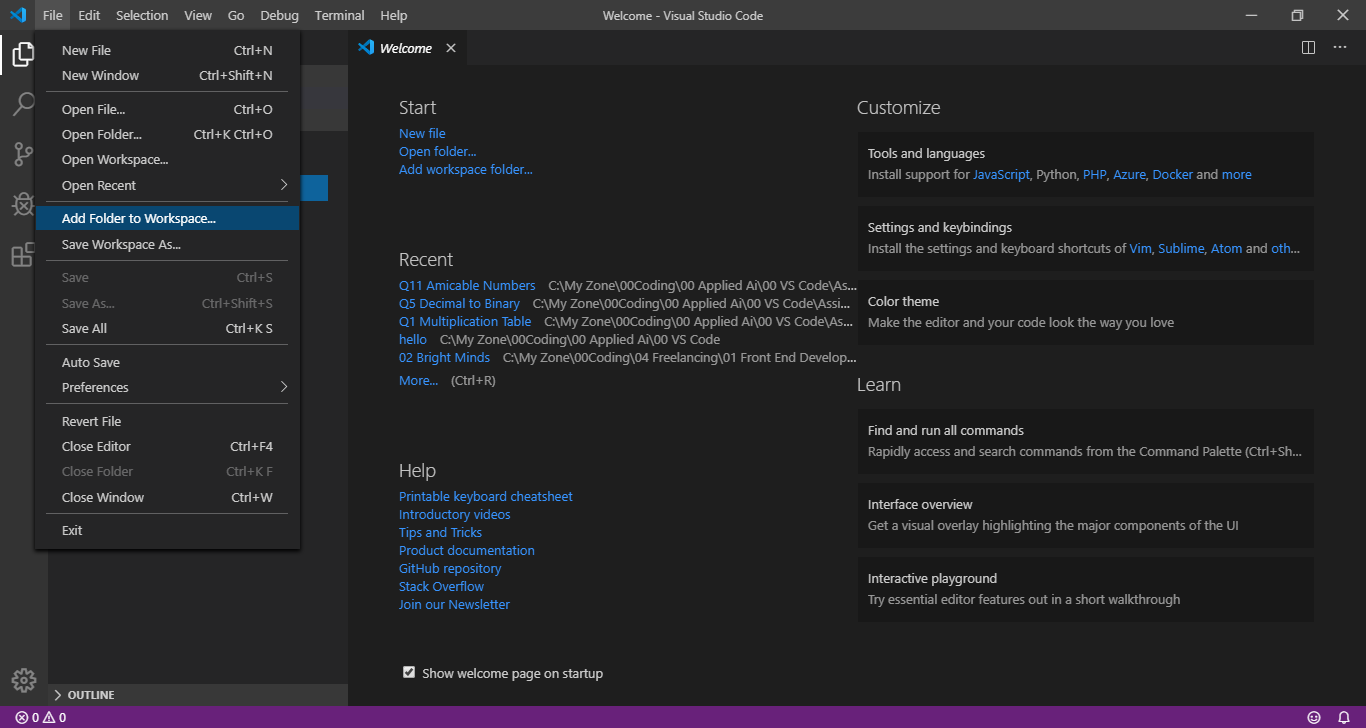Choose New Window menu entry

click(167, 75)
